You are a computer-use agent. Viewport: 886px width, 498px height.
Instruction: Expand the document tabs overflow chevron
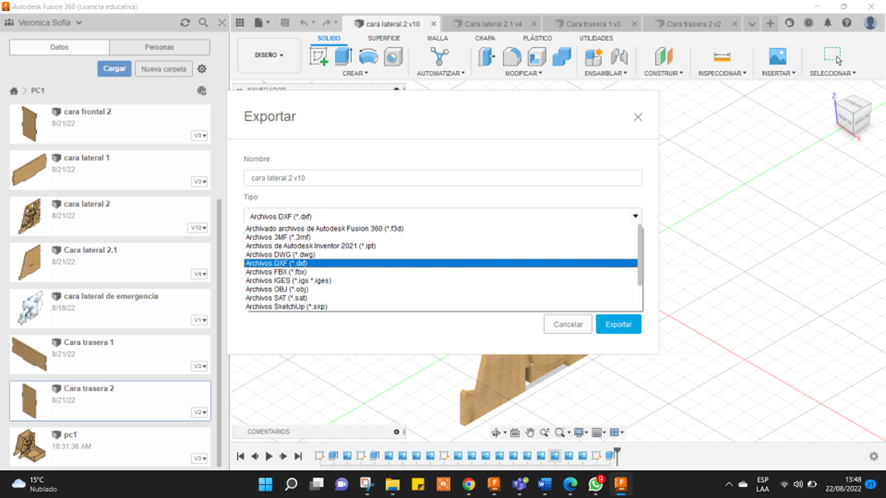(752, 24)
